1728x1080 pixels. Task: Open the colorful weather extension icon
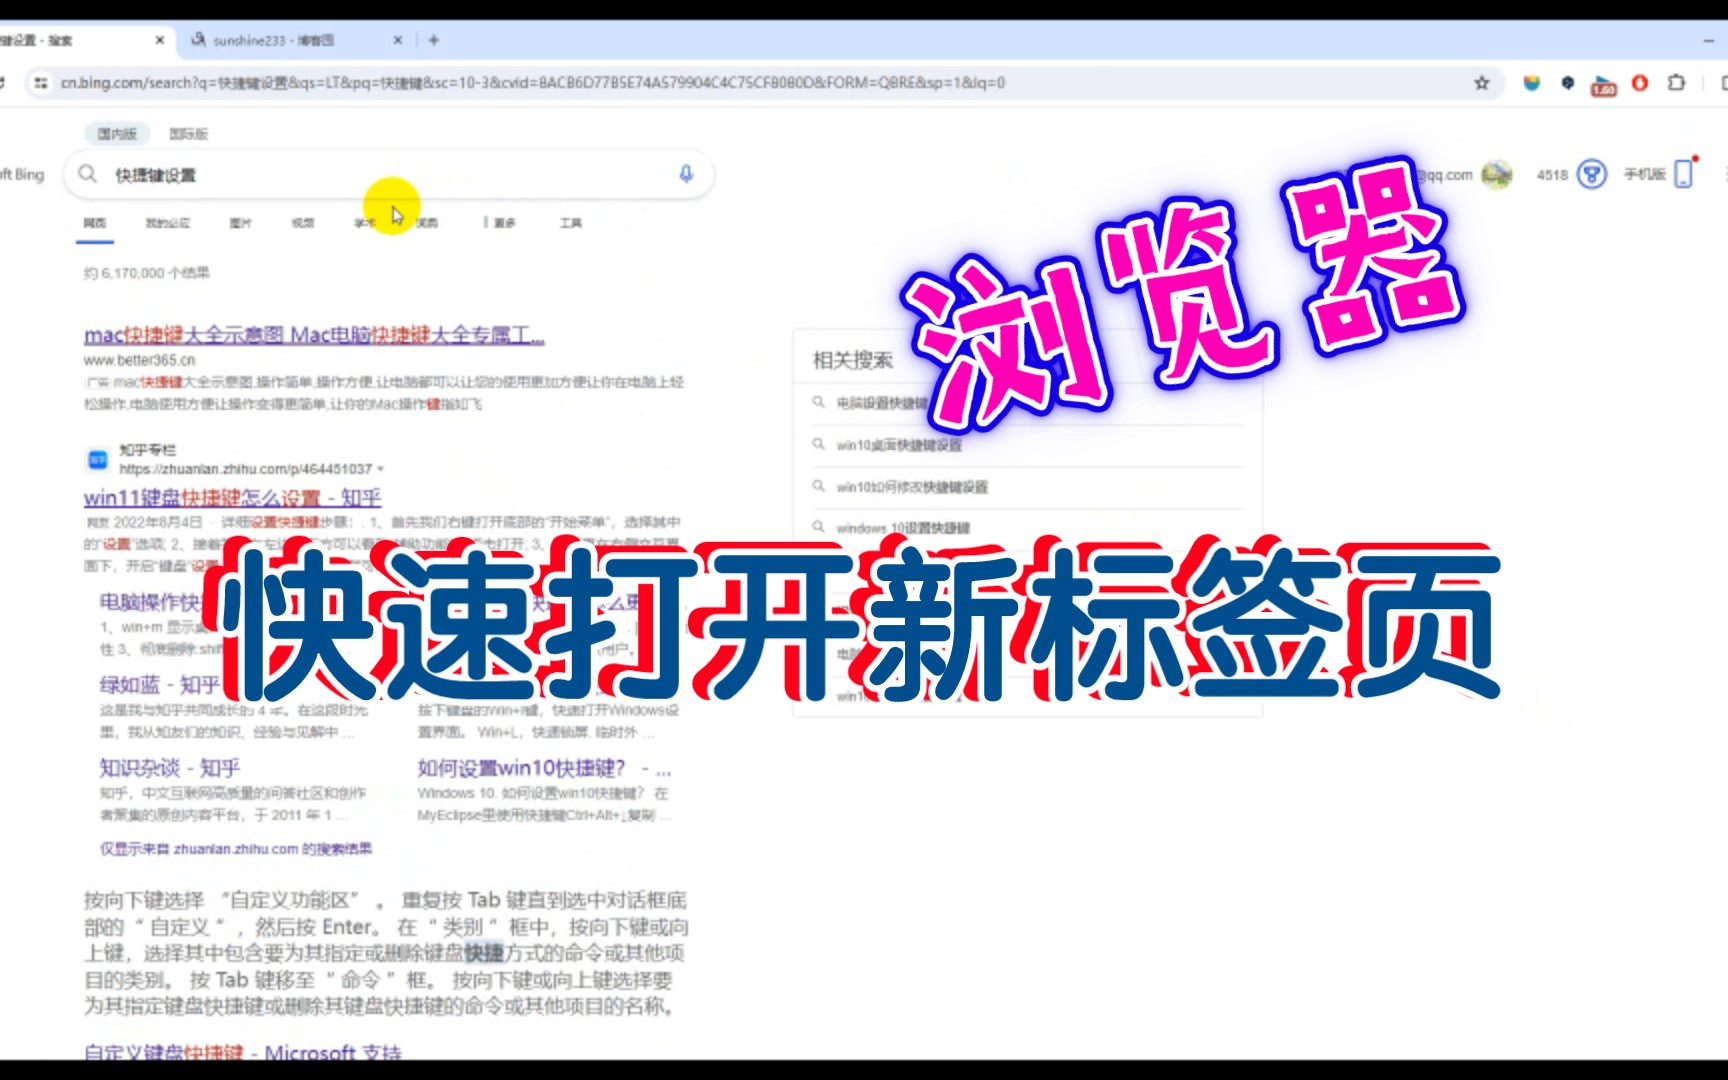click(1529, 84)
